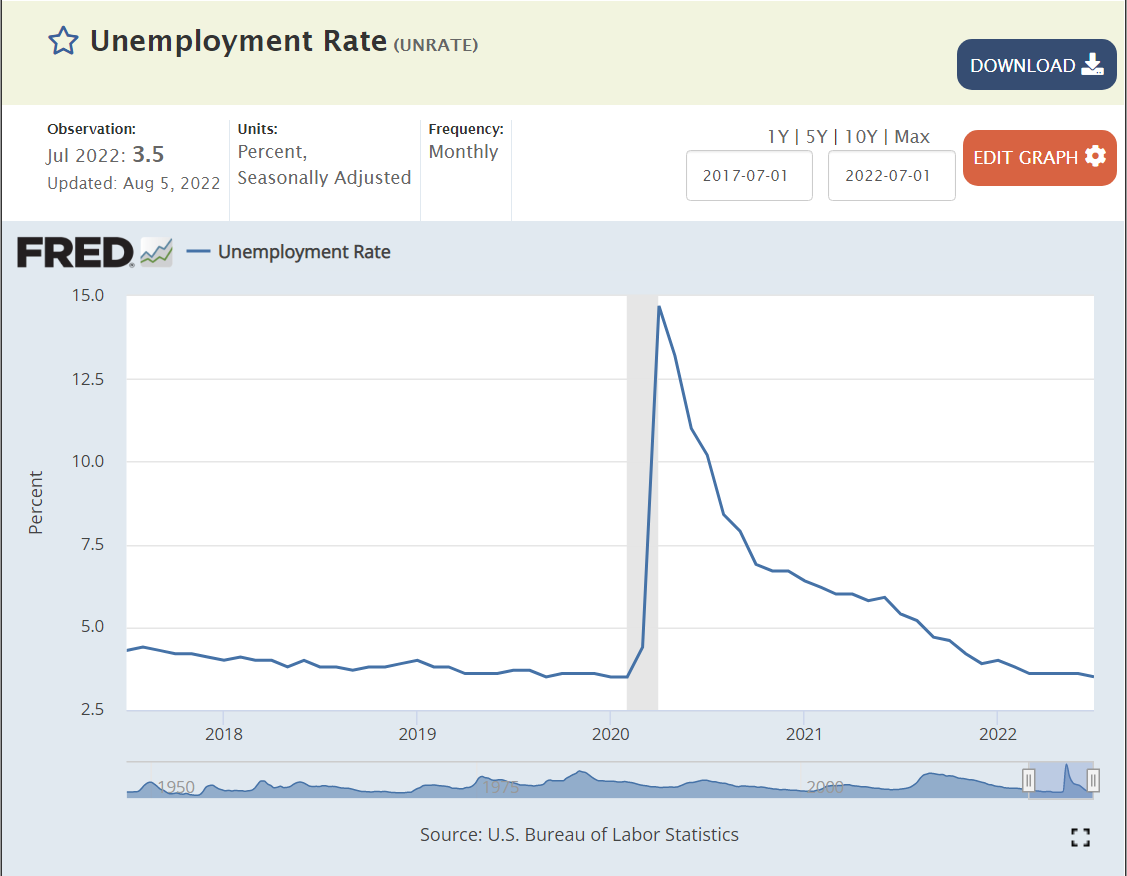The width and height of the screenshot is (1127, 876).
Task: Click the 2020 peak on chart line
Action: [659, 307]
